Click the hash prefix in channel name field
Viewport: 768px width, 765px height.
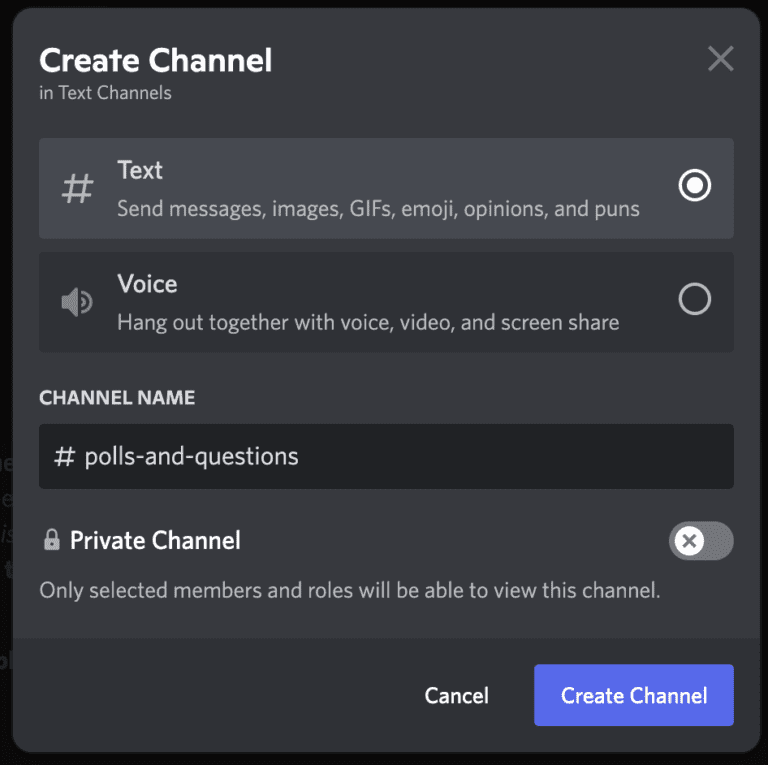64,456
